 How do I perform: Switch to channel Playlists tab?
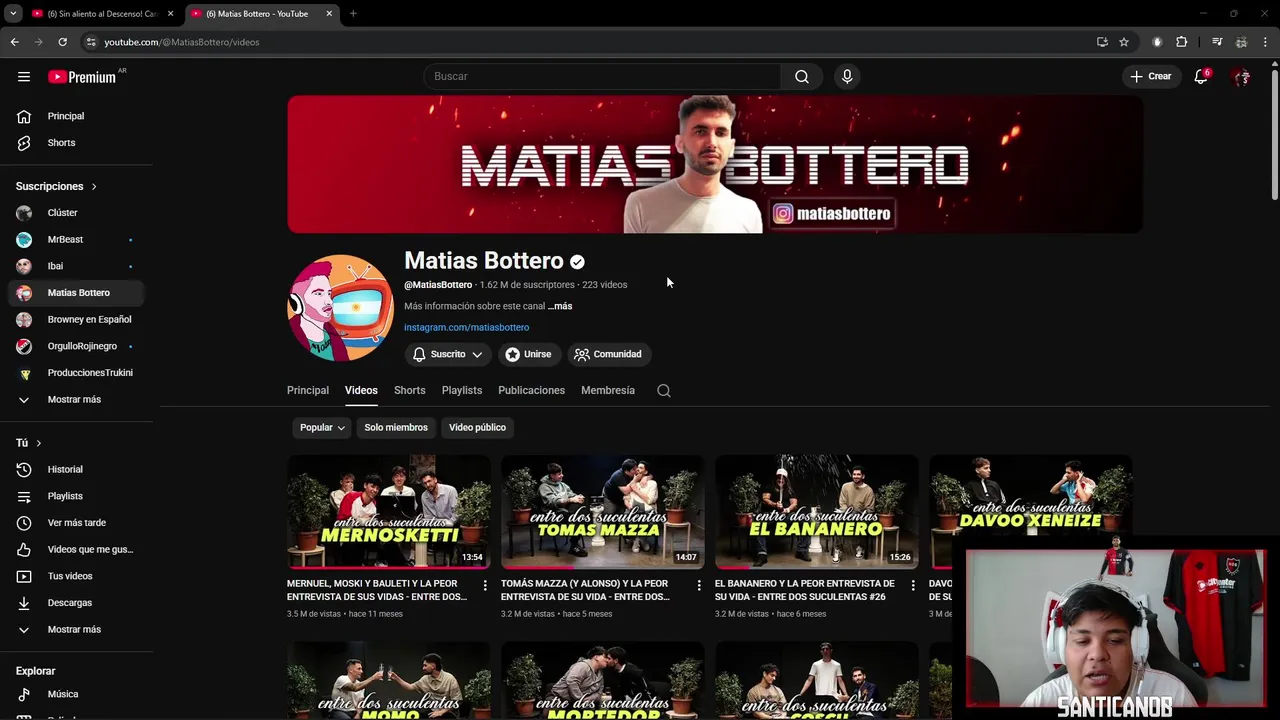pos(462,390)
